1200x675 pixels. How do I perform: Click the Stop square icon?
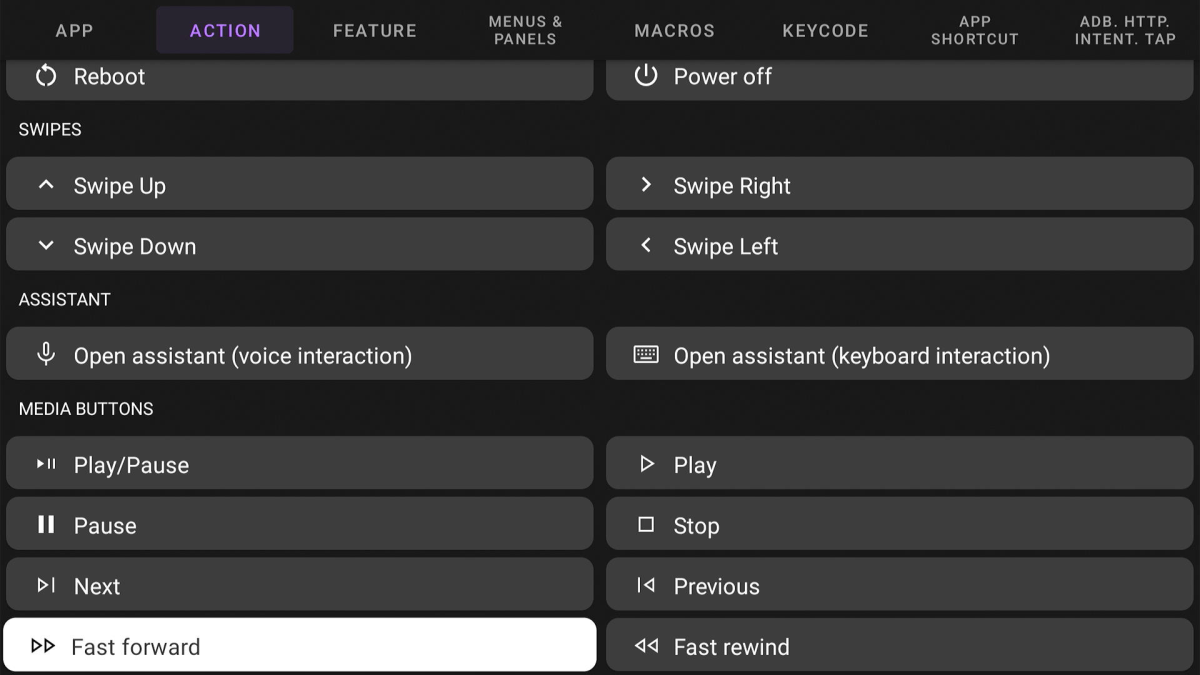646,525
